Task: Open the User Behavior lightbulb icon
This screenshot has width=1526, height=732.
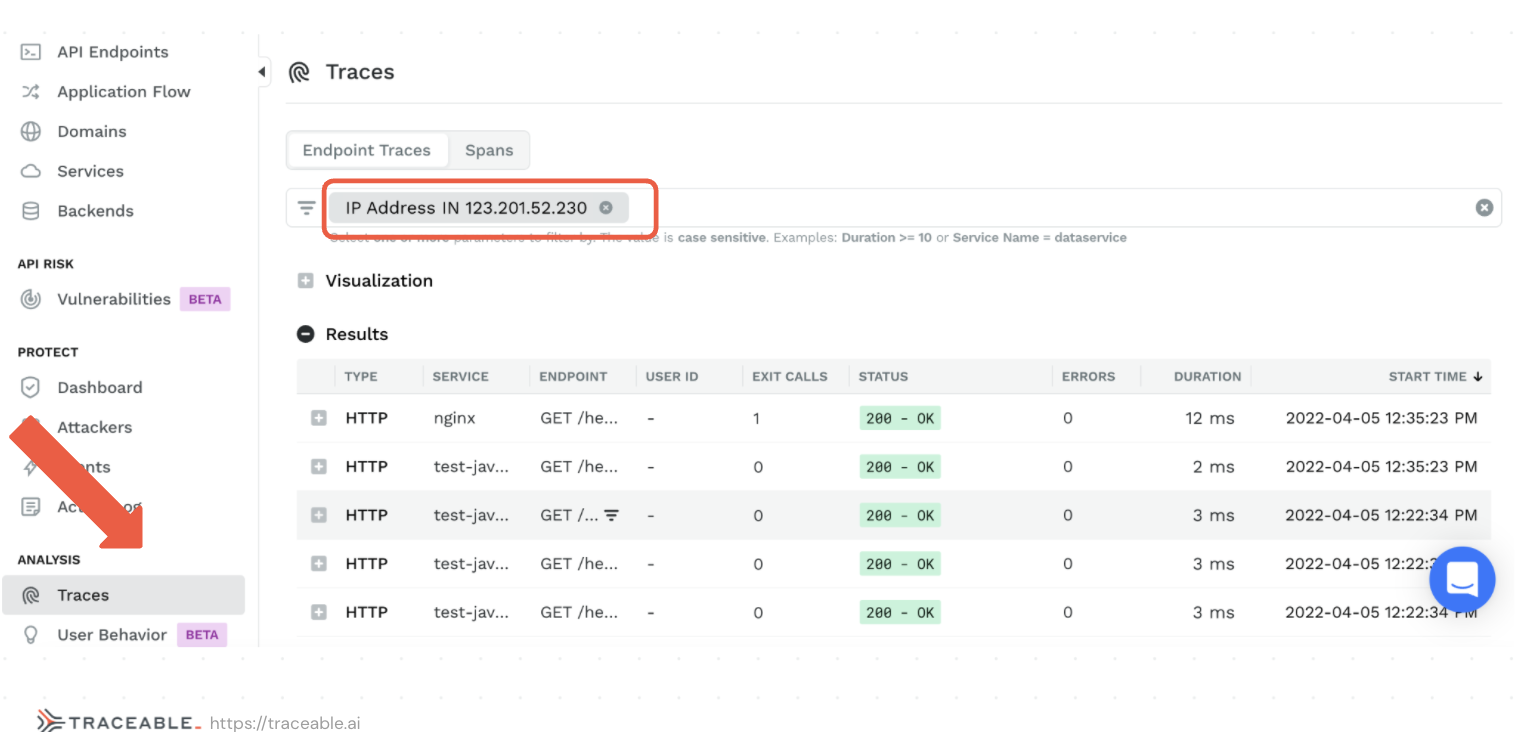Action: click(31, 635)
